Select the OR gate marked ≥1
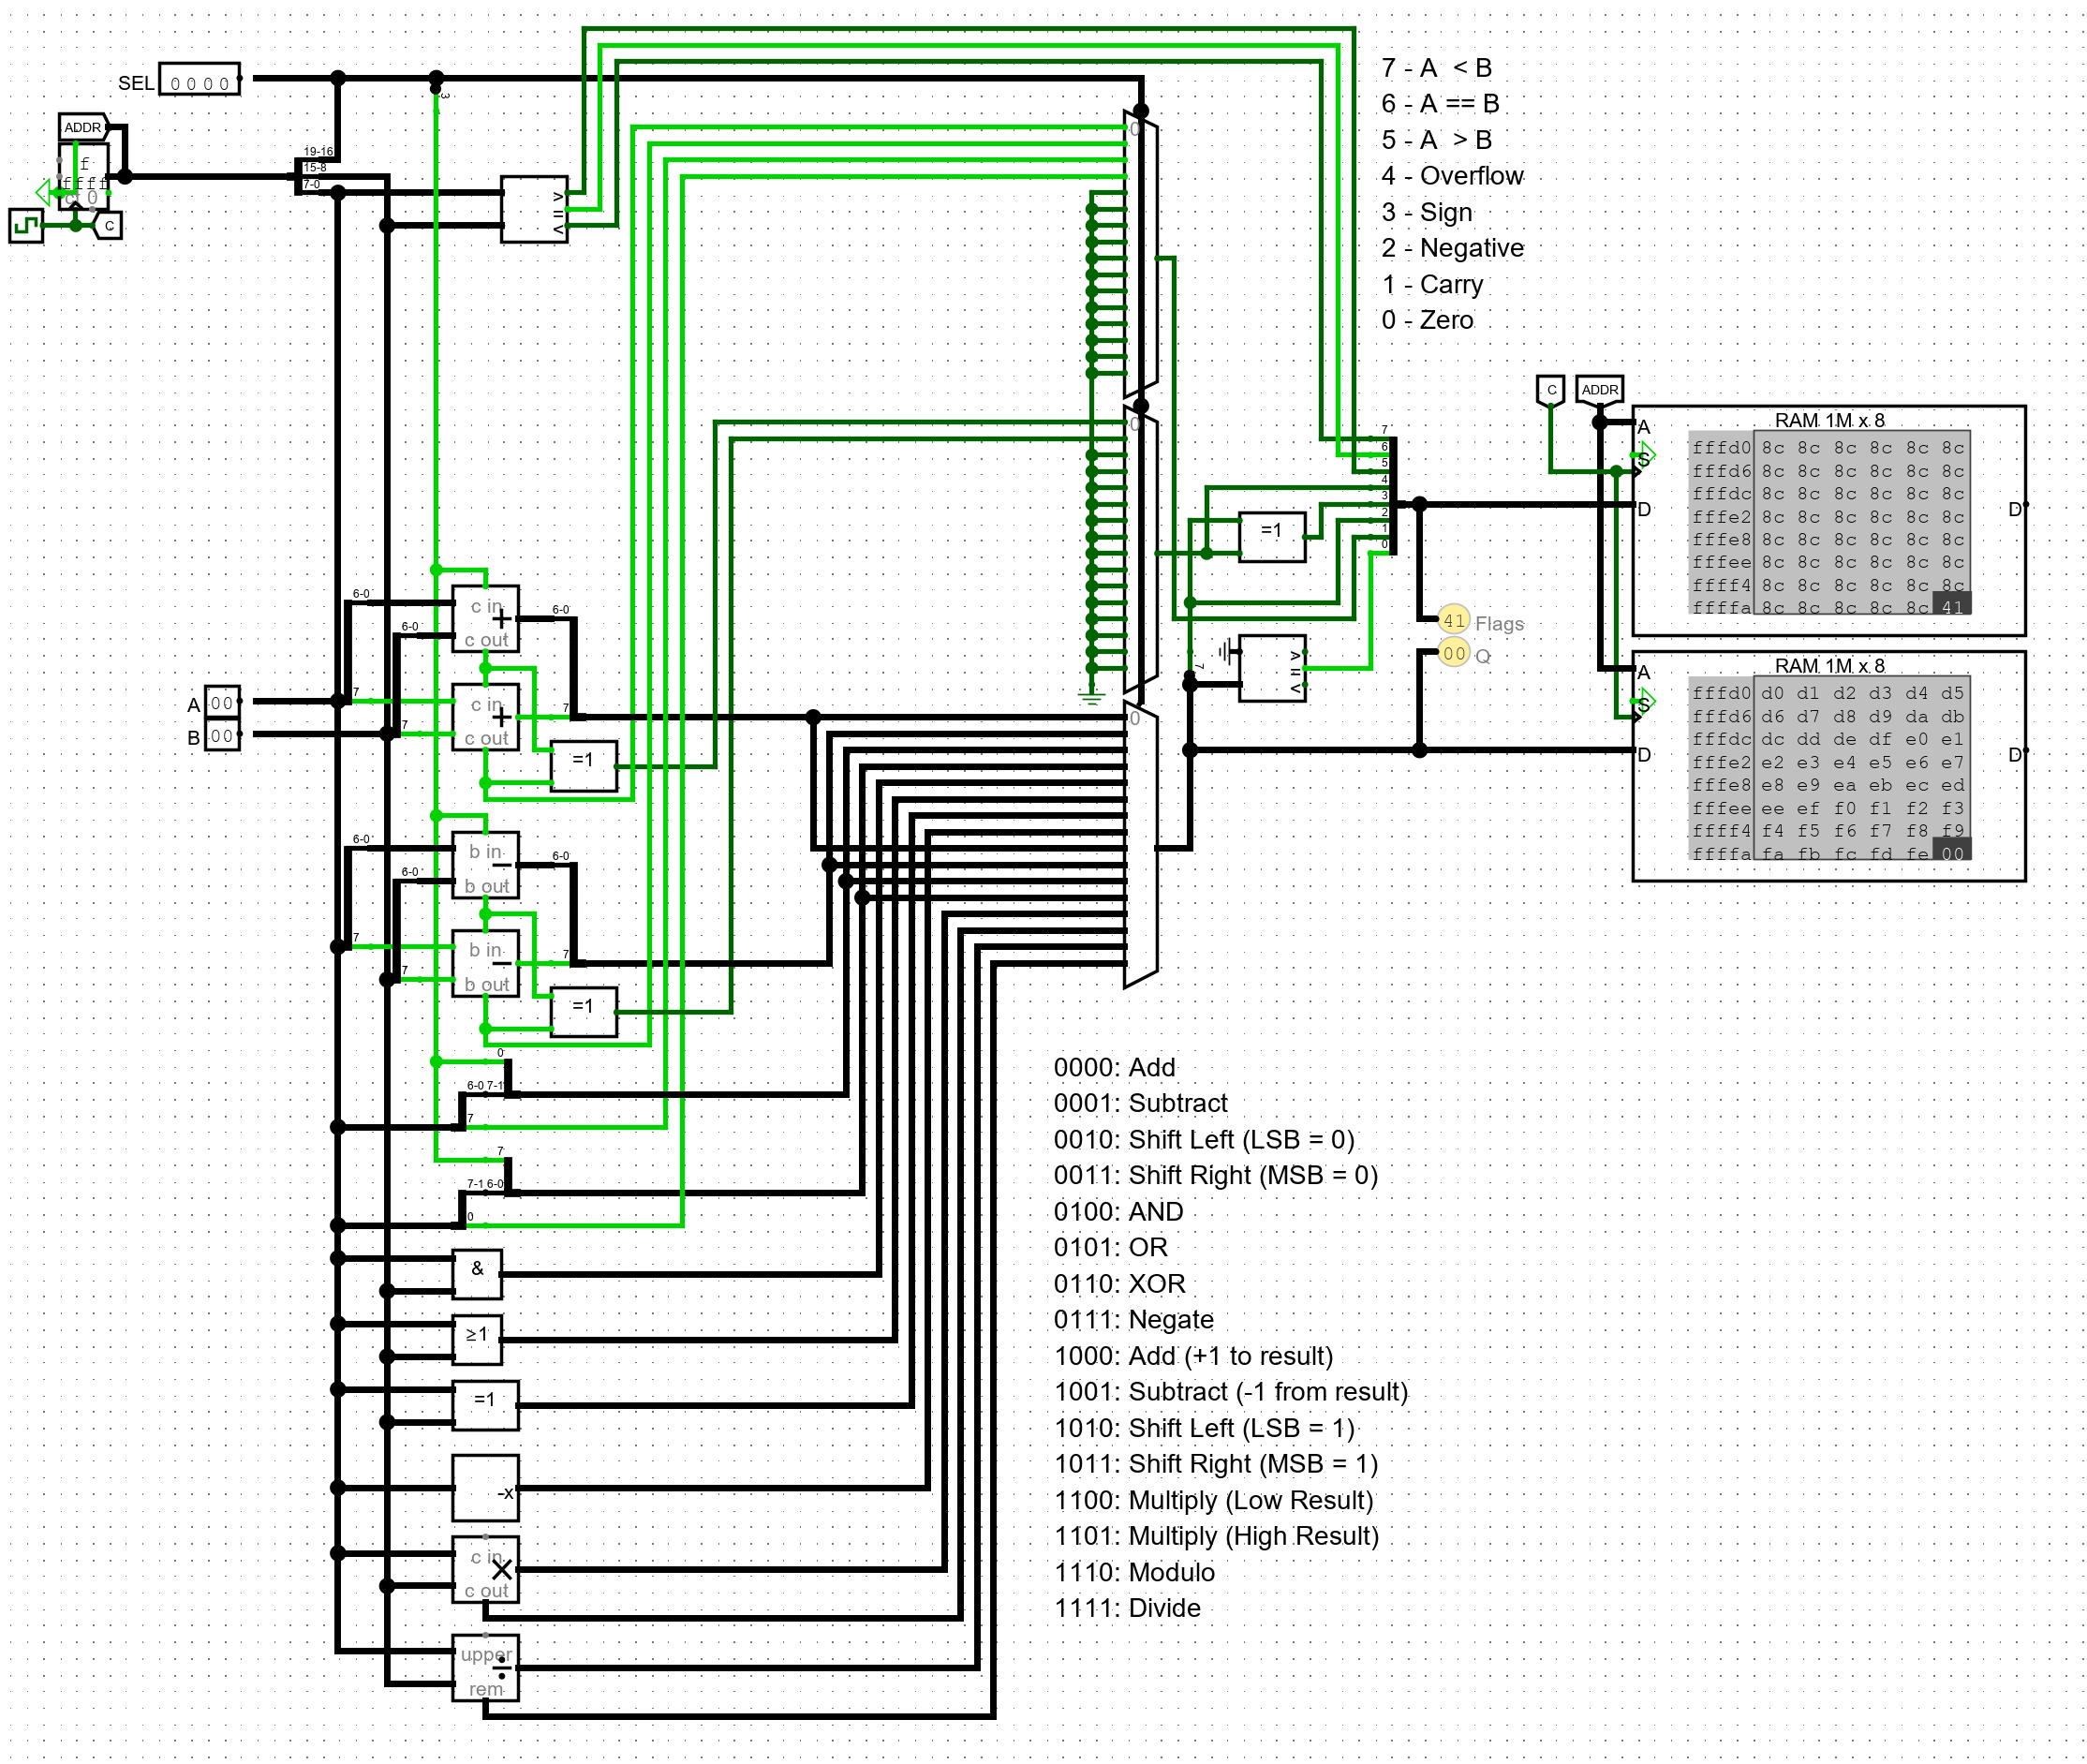2087x1764 pixels. pos(477,1339)
